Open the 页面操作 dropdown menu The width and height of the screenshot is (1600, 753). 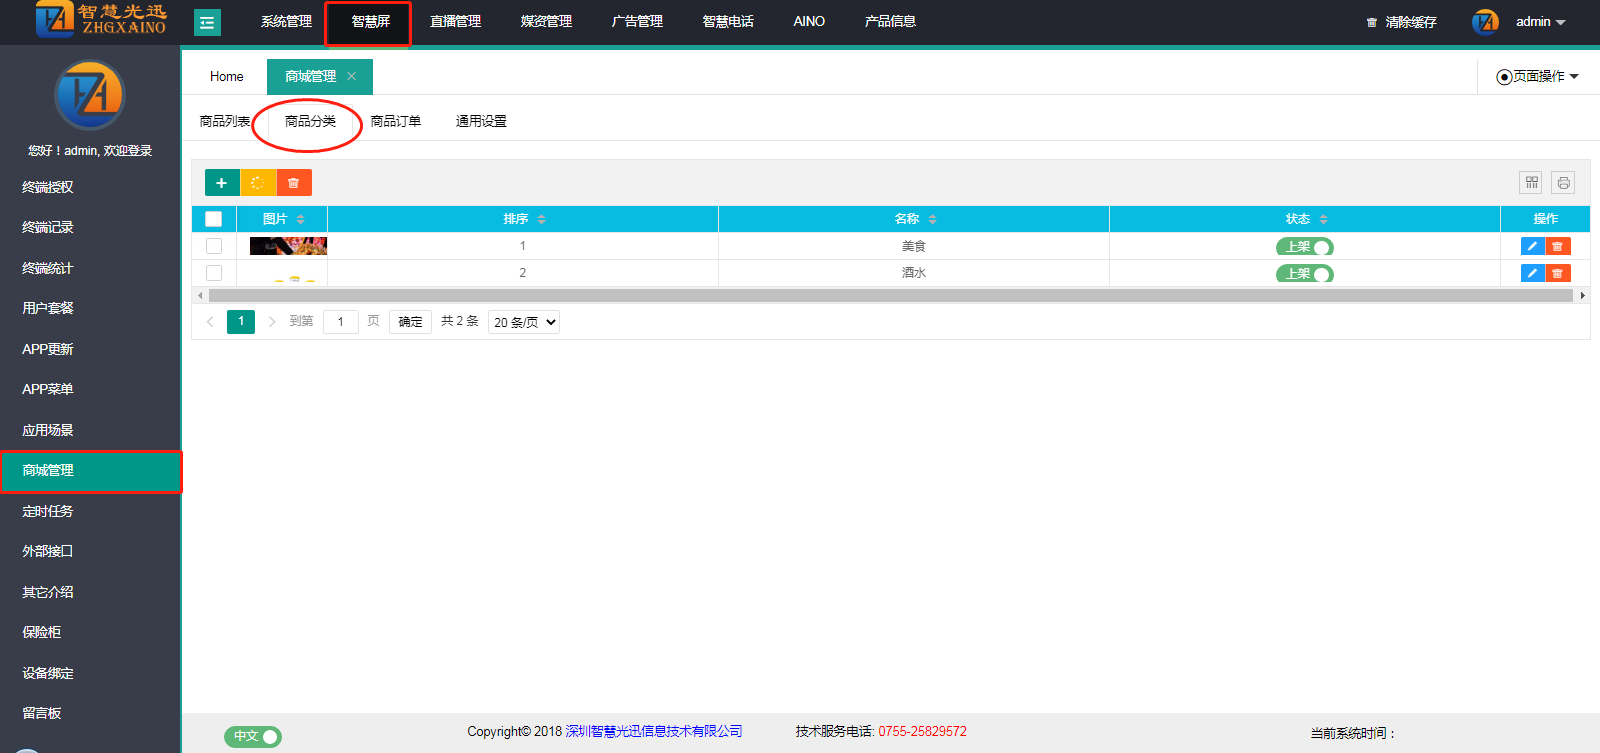1538,76
